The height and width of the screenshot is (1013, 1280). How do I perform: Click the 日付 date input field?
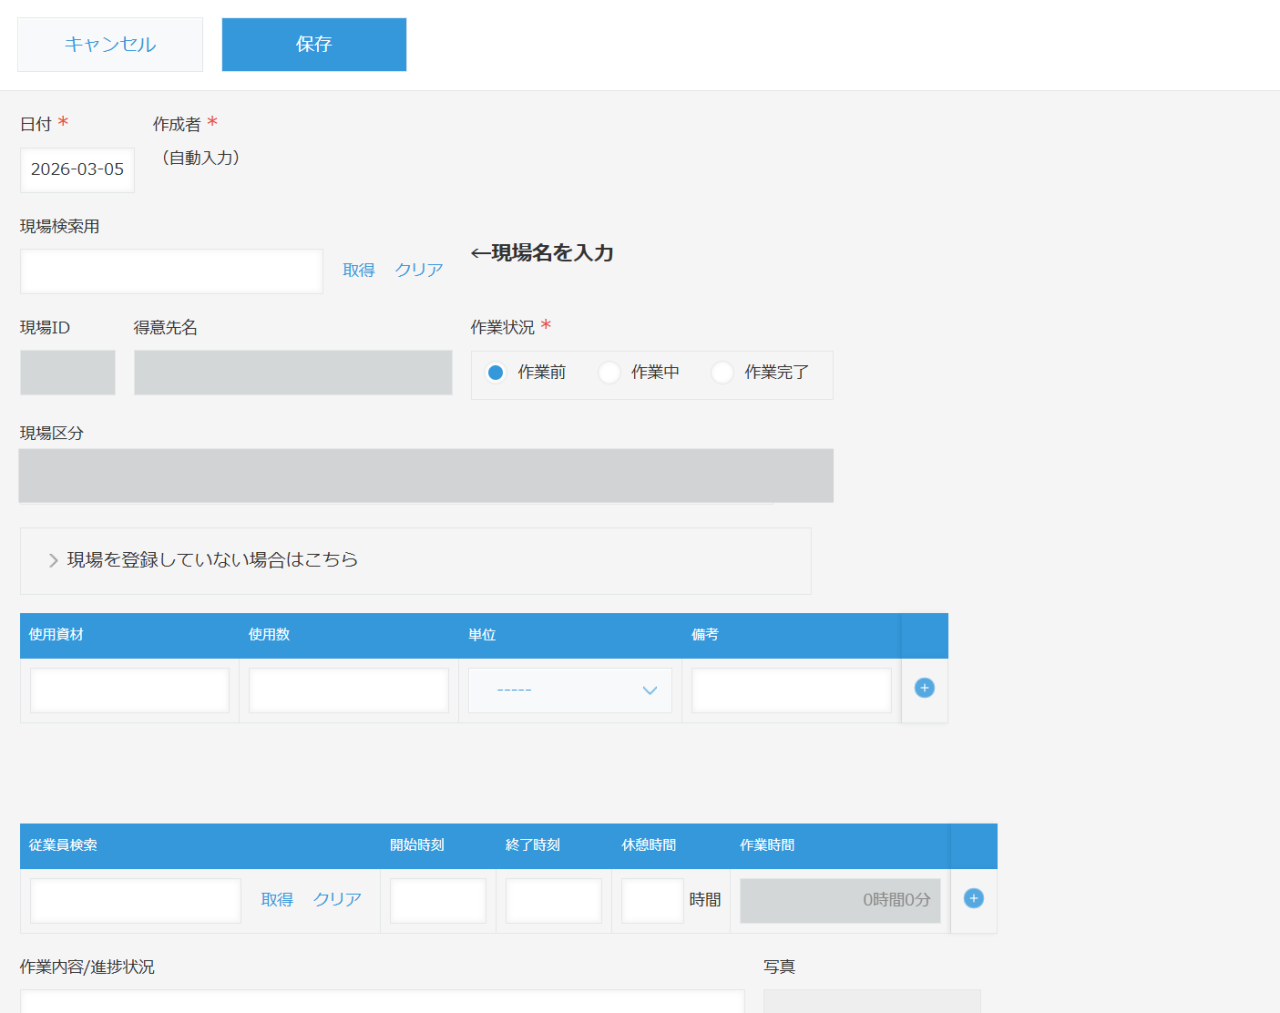point(77,170)
